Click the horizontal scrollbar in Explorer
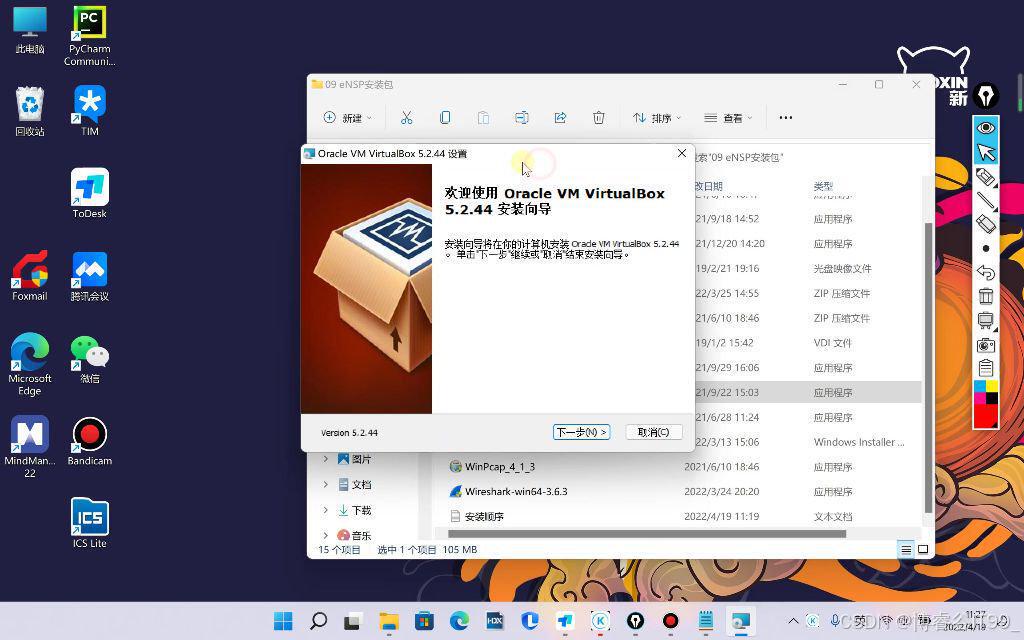The width and height of the screenshot is (1024, 640). coord(647,534)
